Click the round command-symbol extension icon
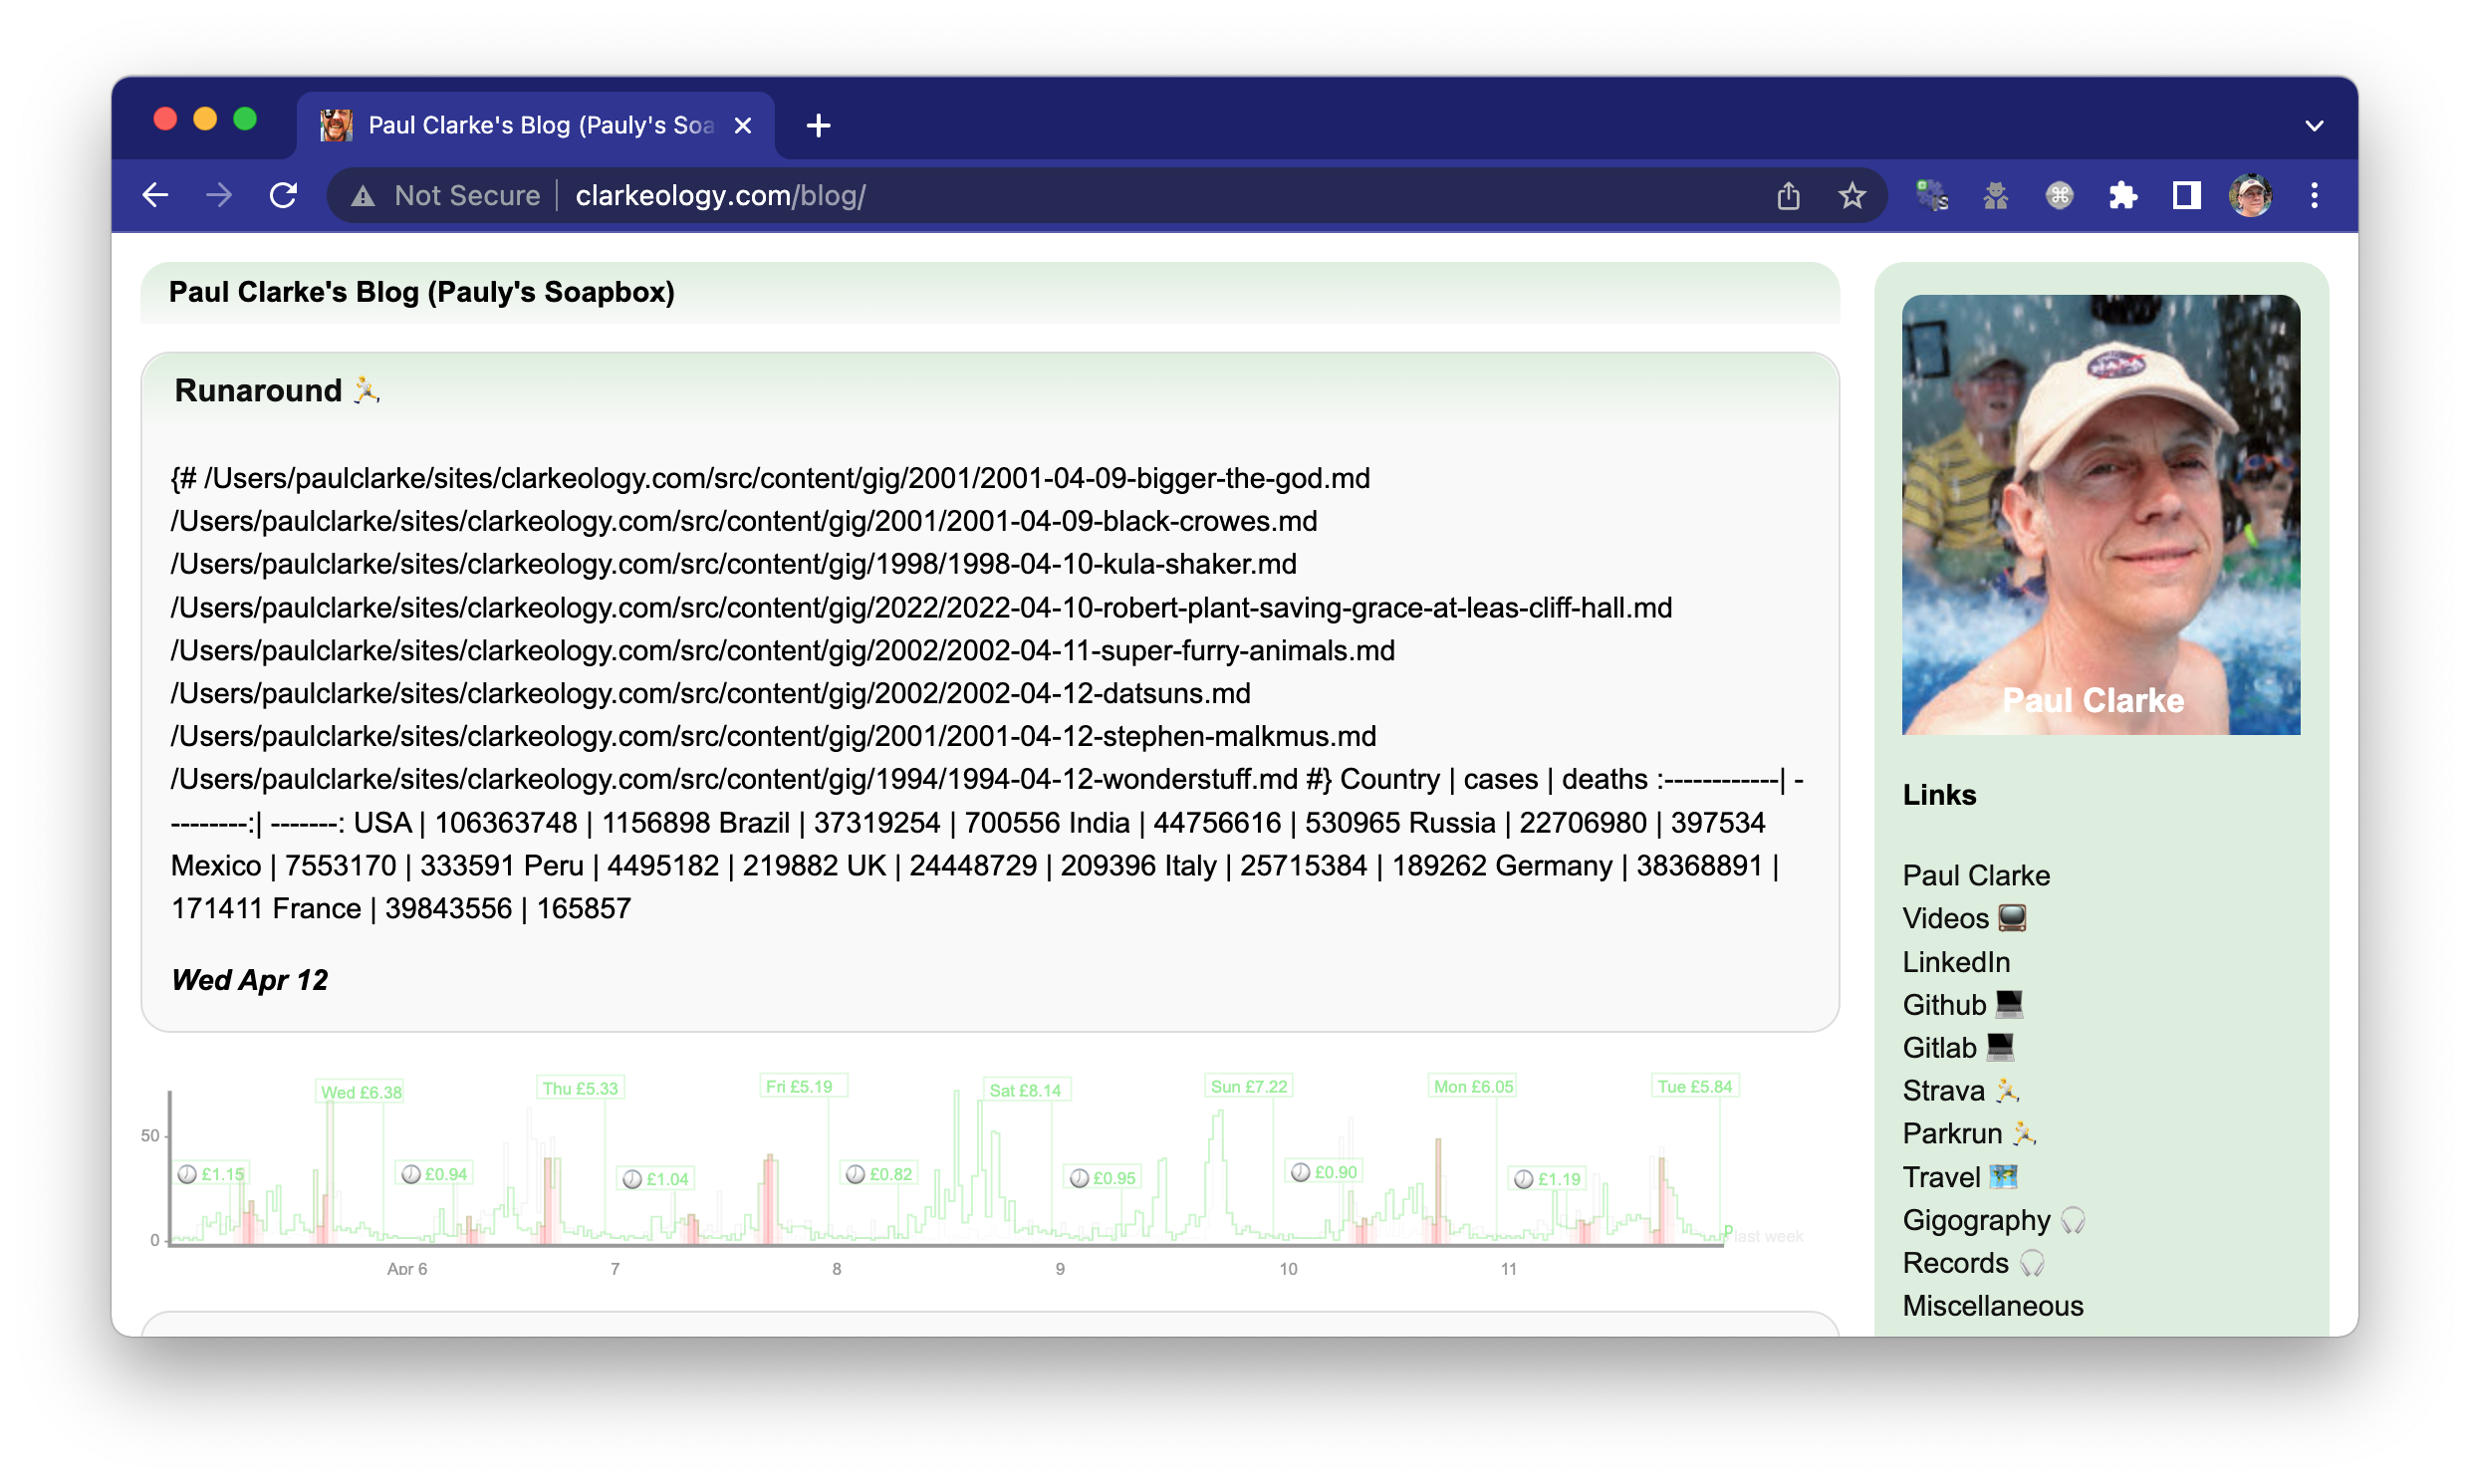 2059,195
